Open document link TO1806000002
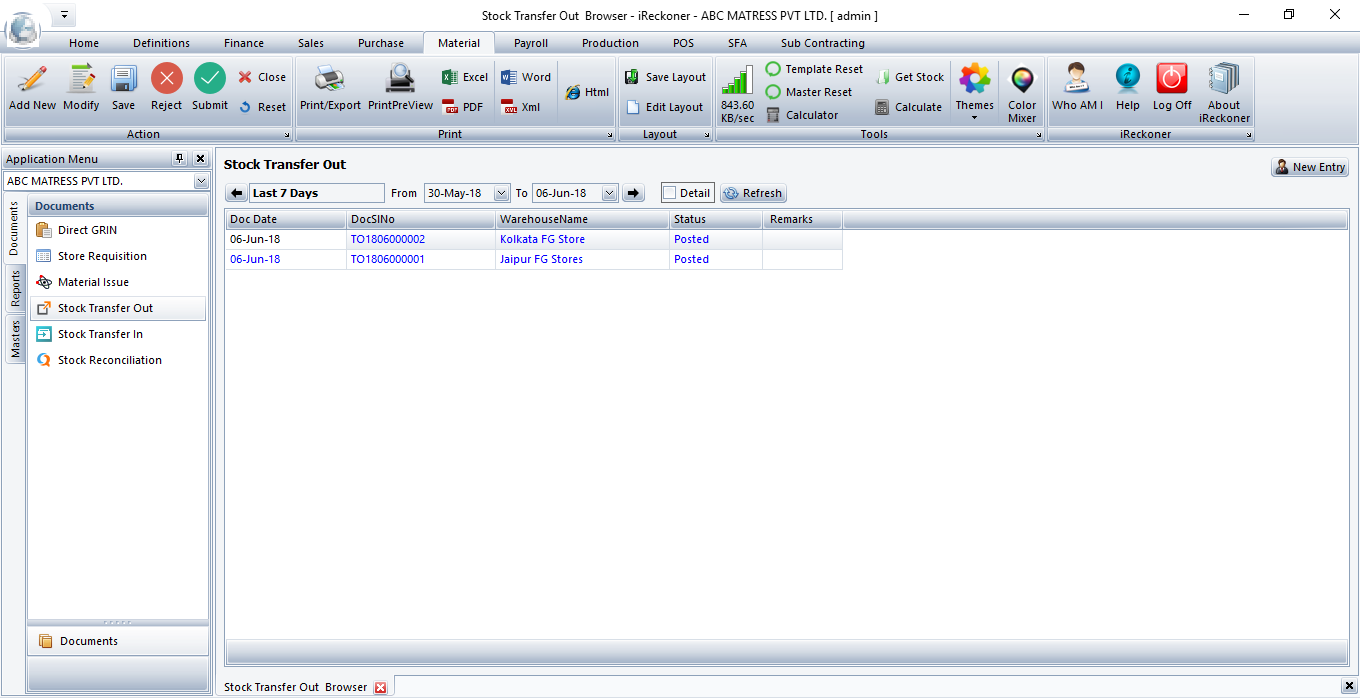 click(387, 239)
